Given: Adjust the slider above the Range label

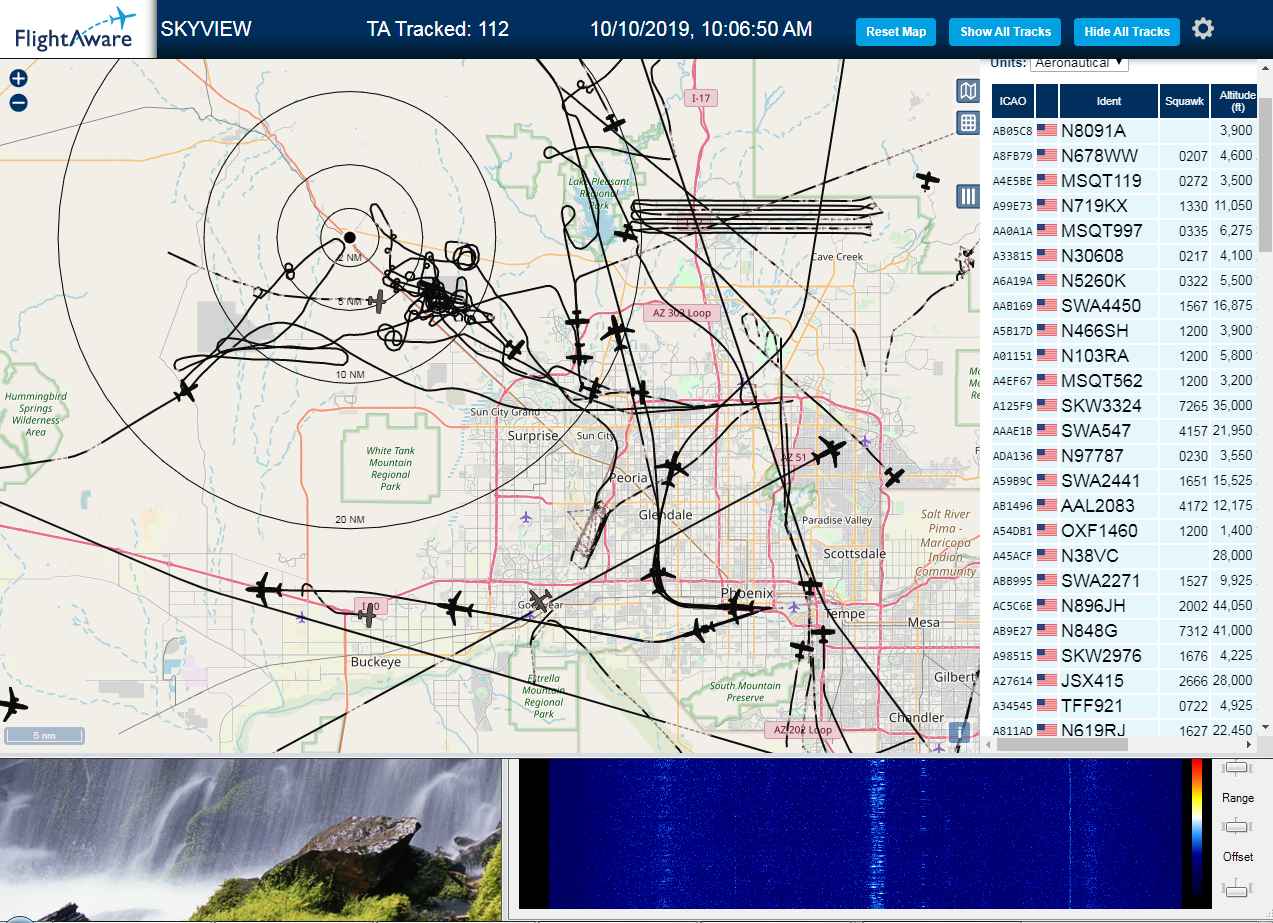Looking at the screenshot, I should tap(1238, 767).
